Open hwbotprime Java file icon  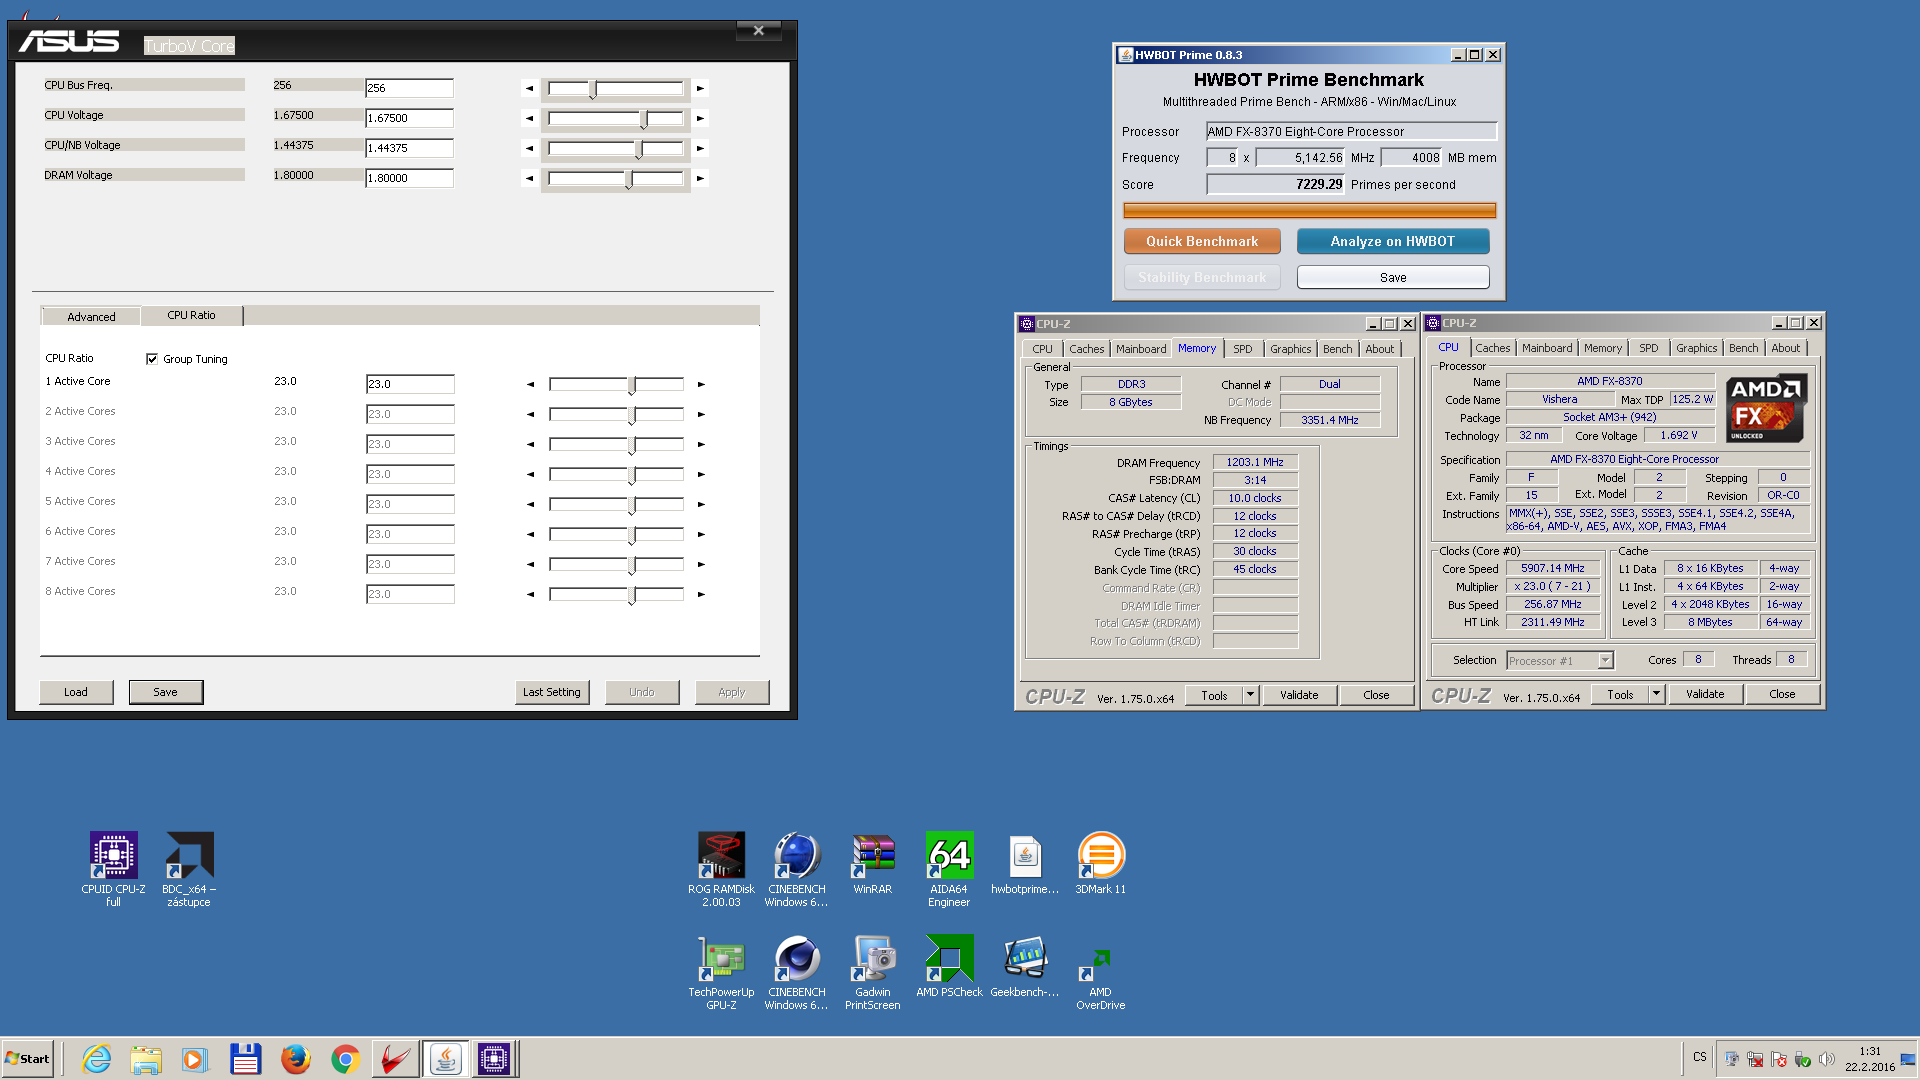(x=1025, y=863)
